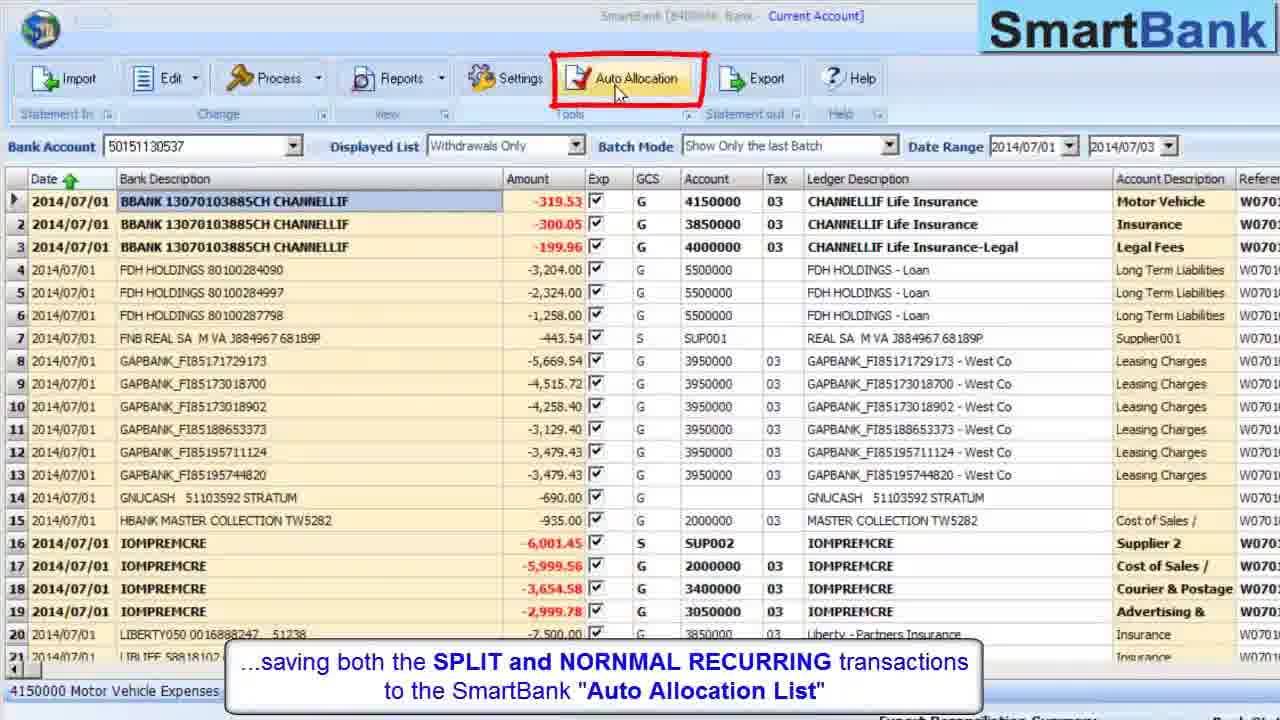1280x720 pixels.
Task: Toggle Exp checkbox for GAPBANK_FI85171729173 row
Action: click(x=597, y=361)
